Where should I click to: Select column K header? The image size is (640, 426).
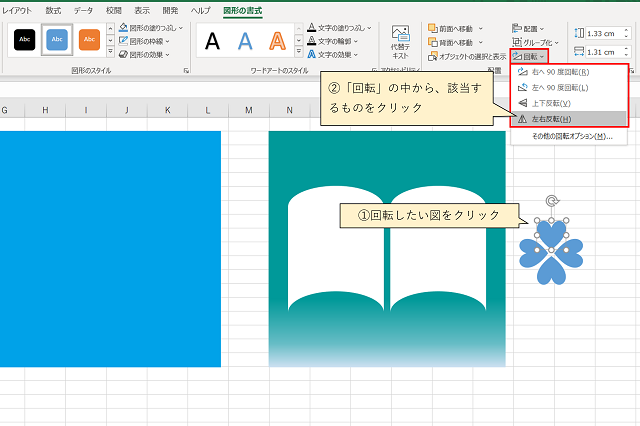167,110
